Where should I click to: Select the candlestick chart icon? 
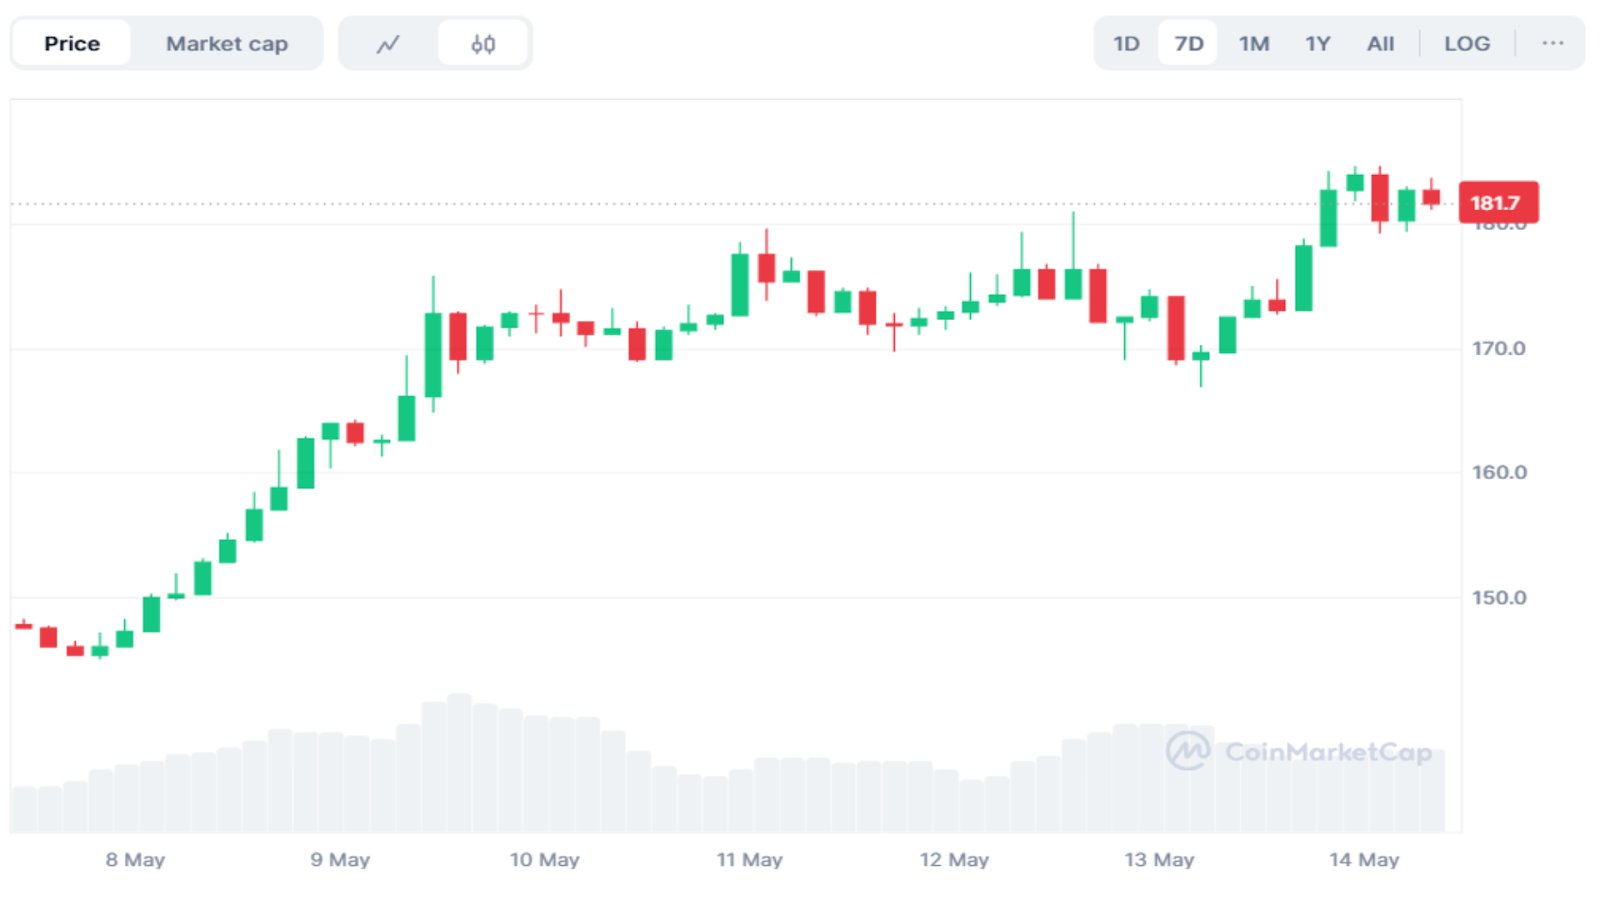[x=483, y=43]
